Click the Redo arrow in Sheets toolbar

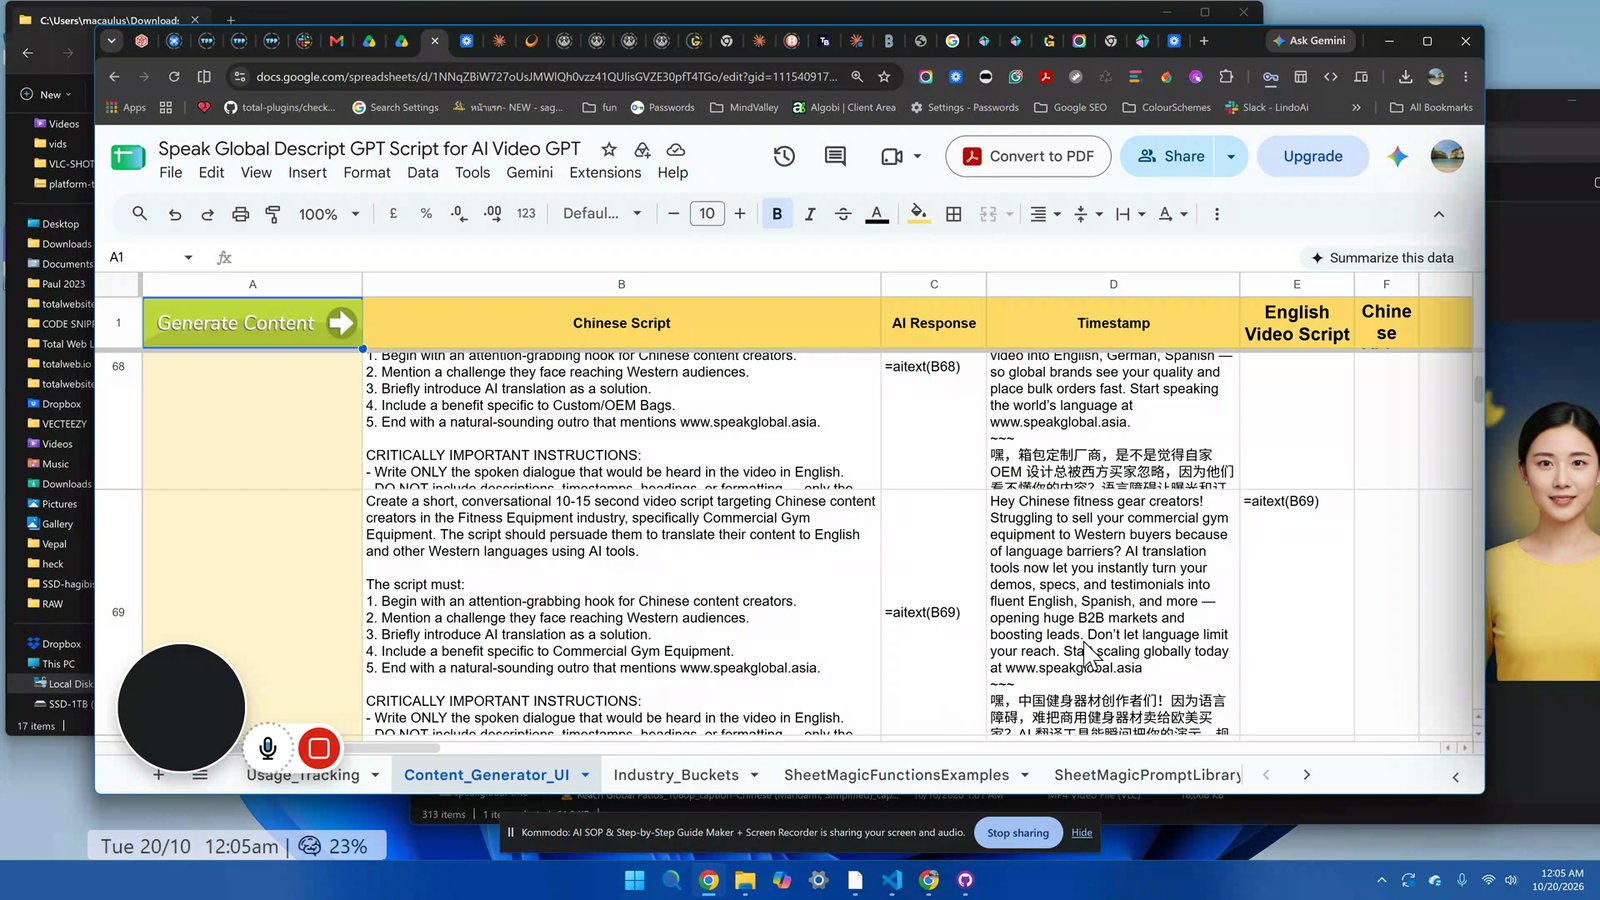207,214
